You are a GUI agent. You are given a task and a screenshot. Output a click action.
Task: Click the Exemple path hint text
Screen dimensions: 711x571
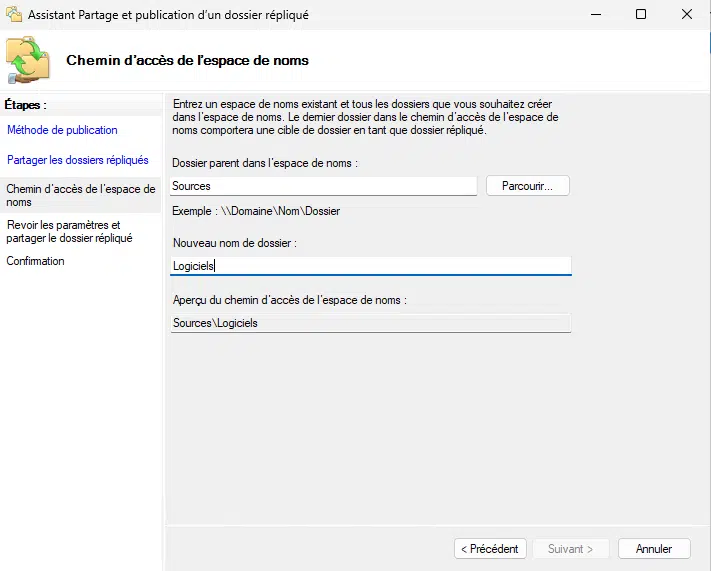tap(256, 211)
